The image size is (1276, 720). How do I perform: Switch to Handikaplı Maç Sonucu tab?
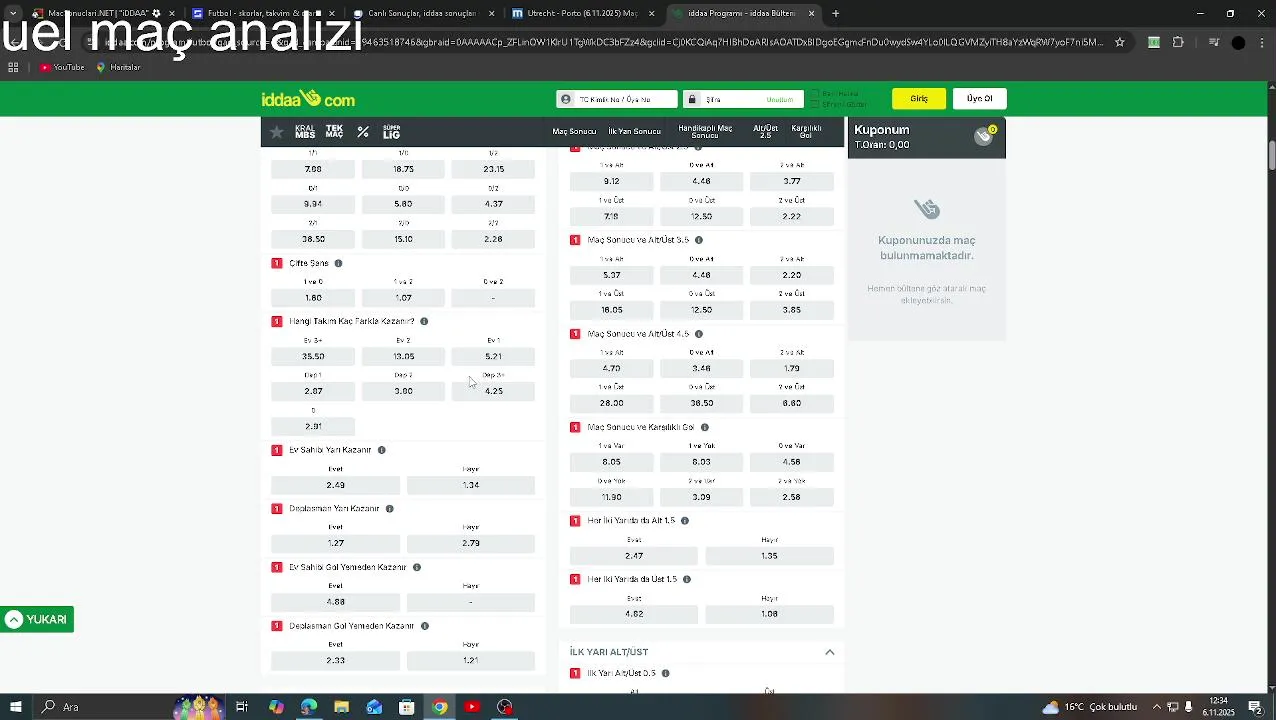coord(705,132)
